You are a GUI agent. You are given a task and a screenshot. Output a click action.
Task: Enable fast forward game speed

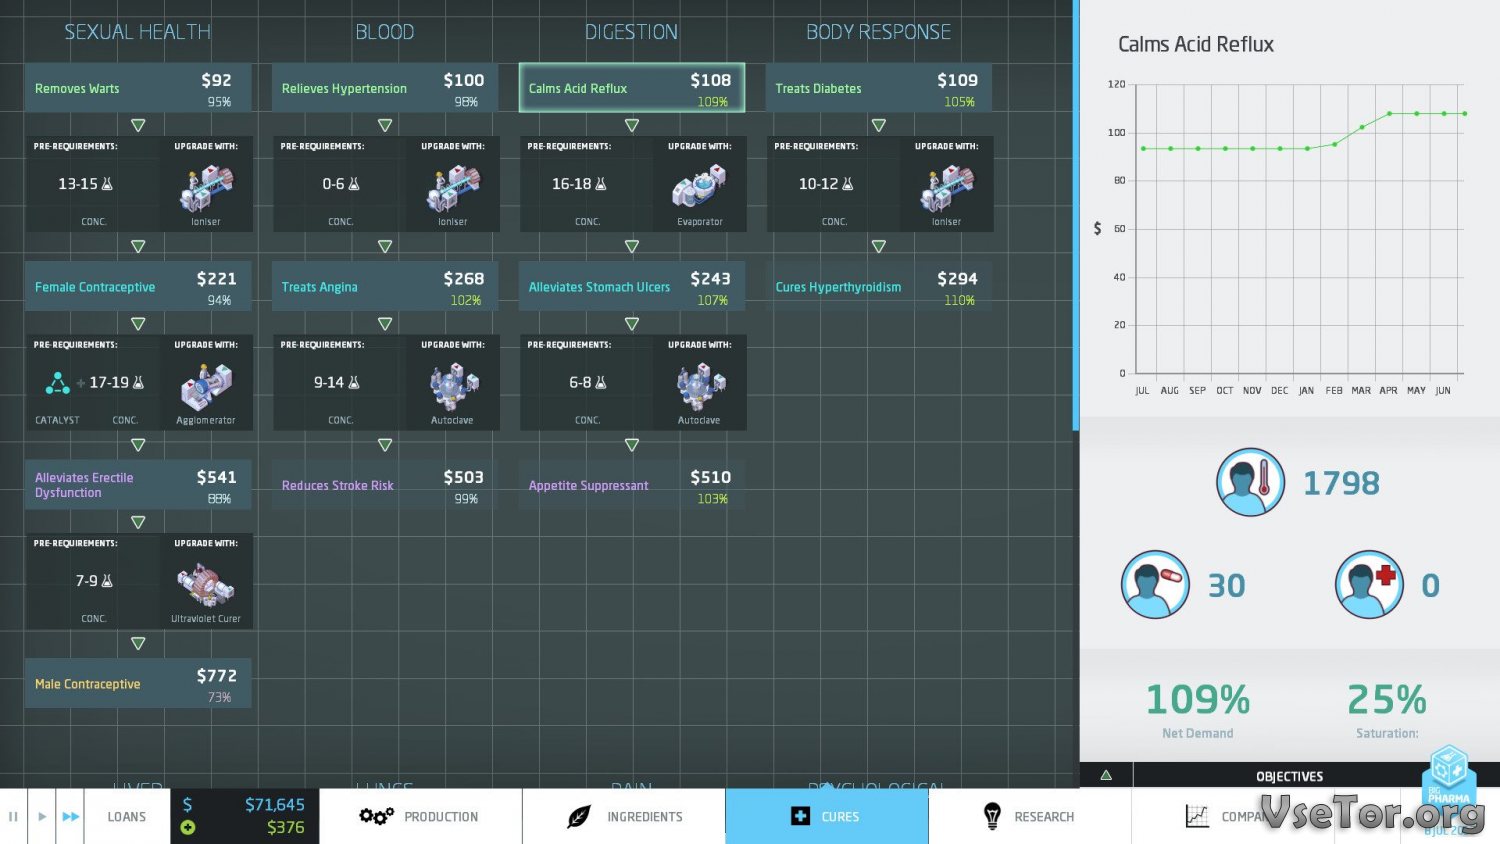pos(70,816)
